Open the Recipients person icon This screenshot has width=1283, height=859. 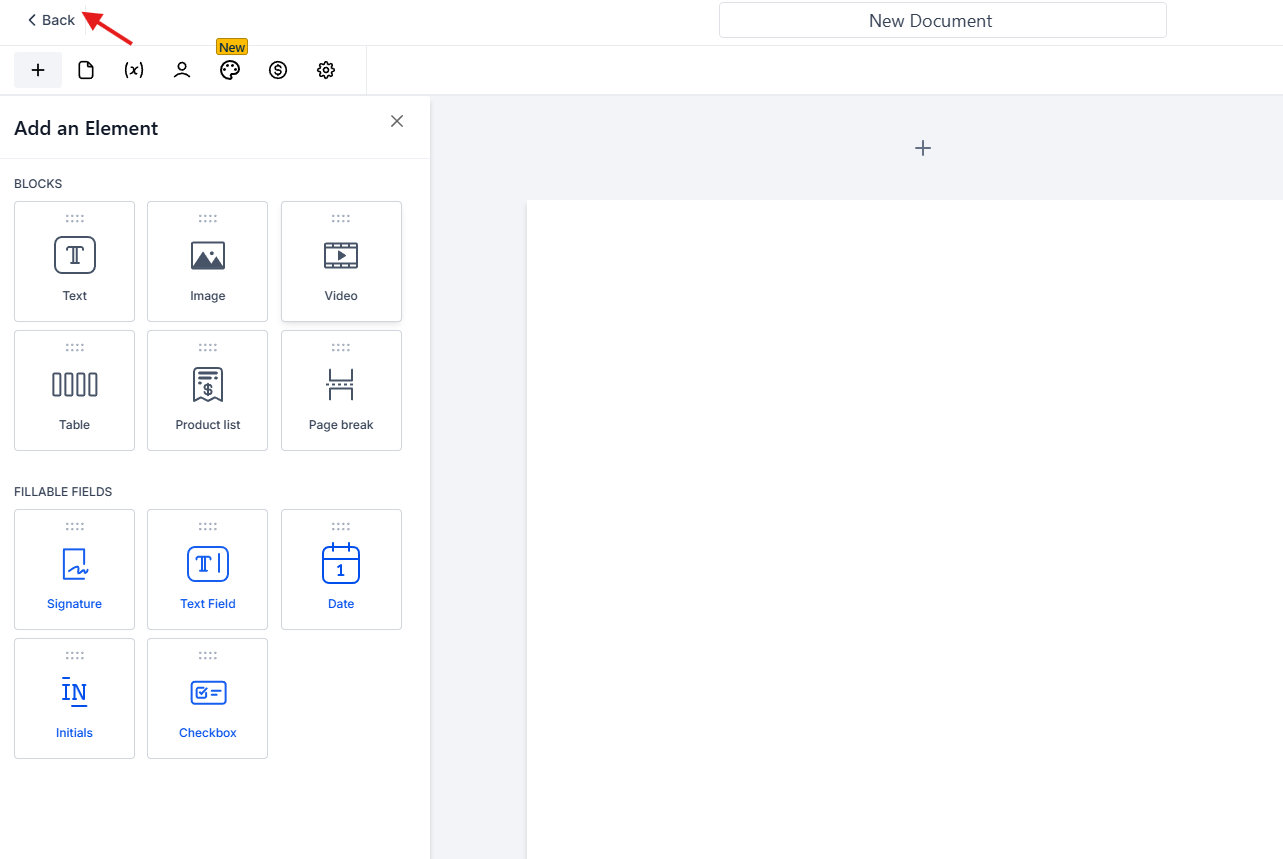182,70
